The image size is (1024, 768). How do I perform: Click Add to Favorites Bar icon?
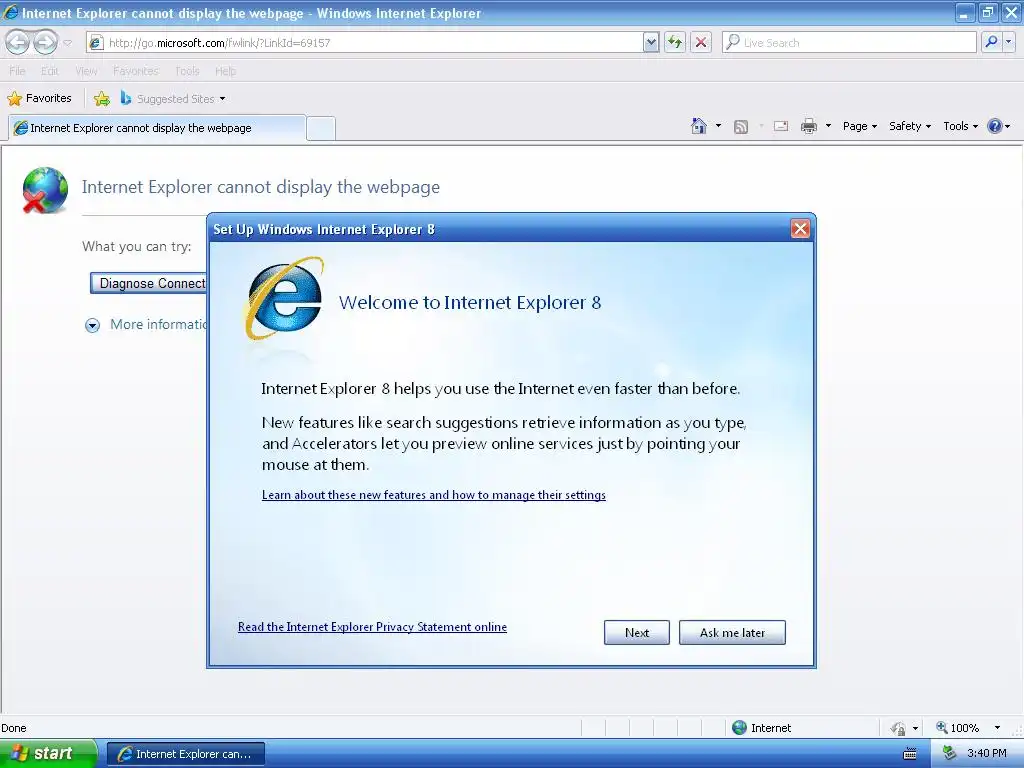point(102,99)
